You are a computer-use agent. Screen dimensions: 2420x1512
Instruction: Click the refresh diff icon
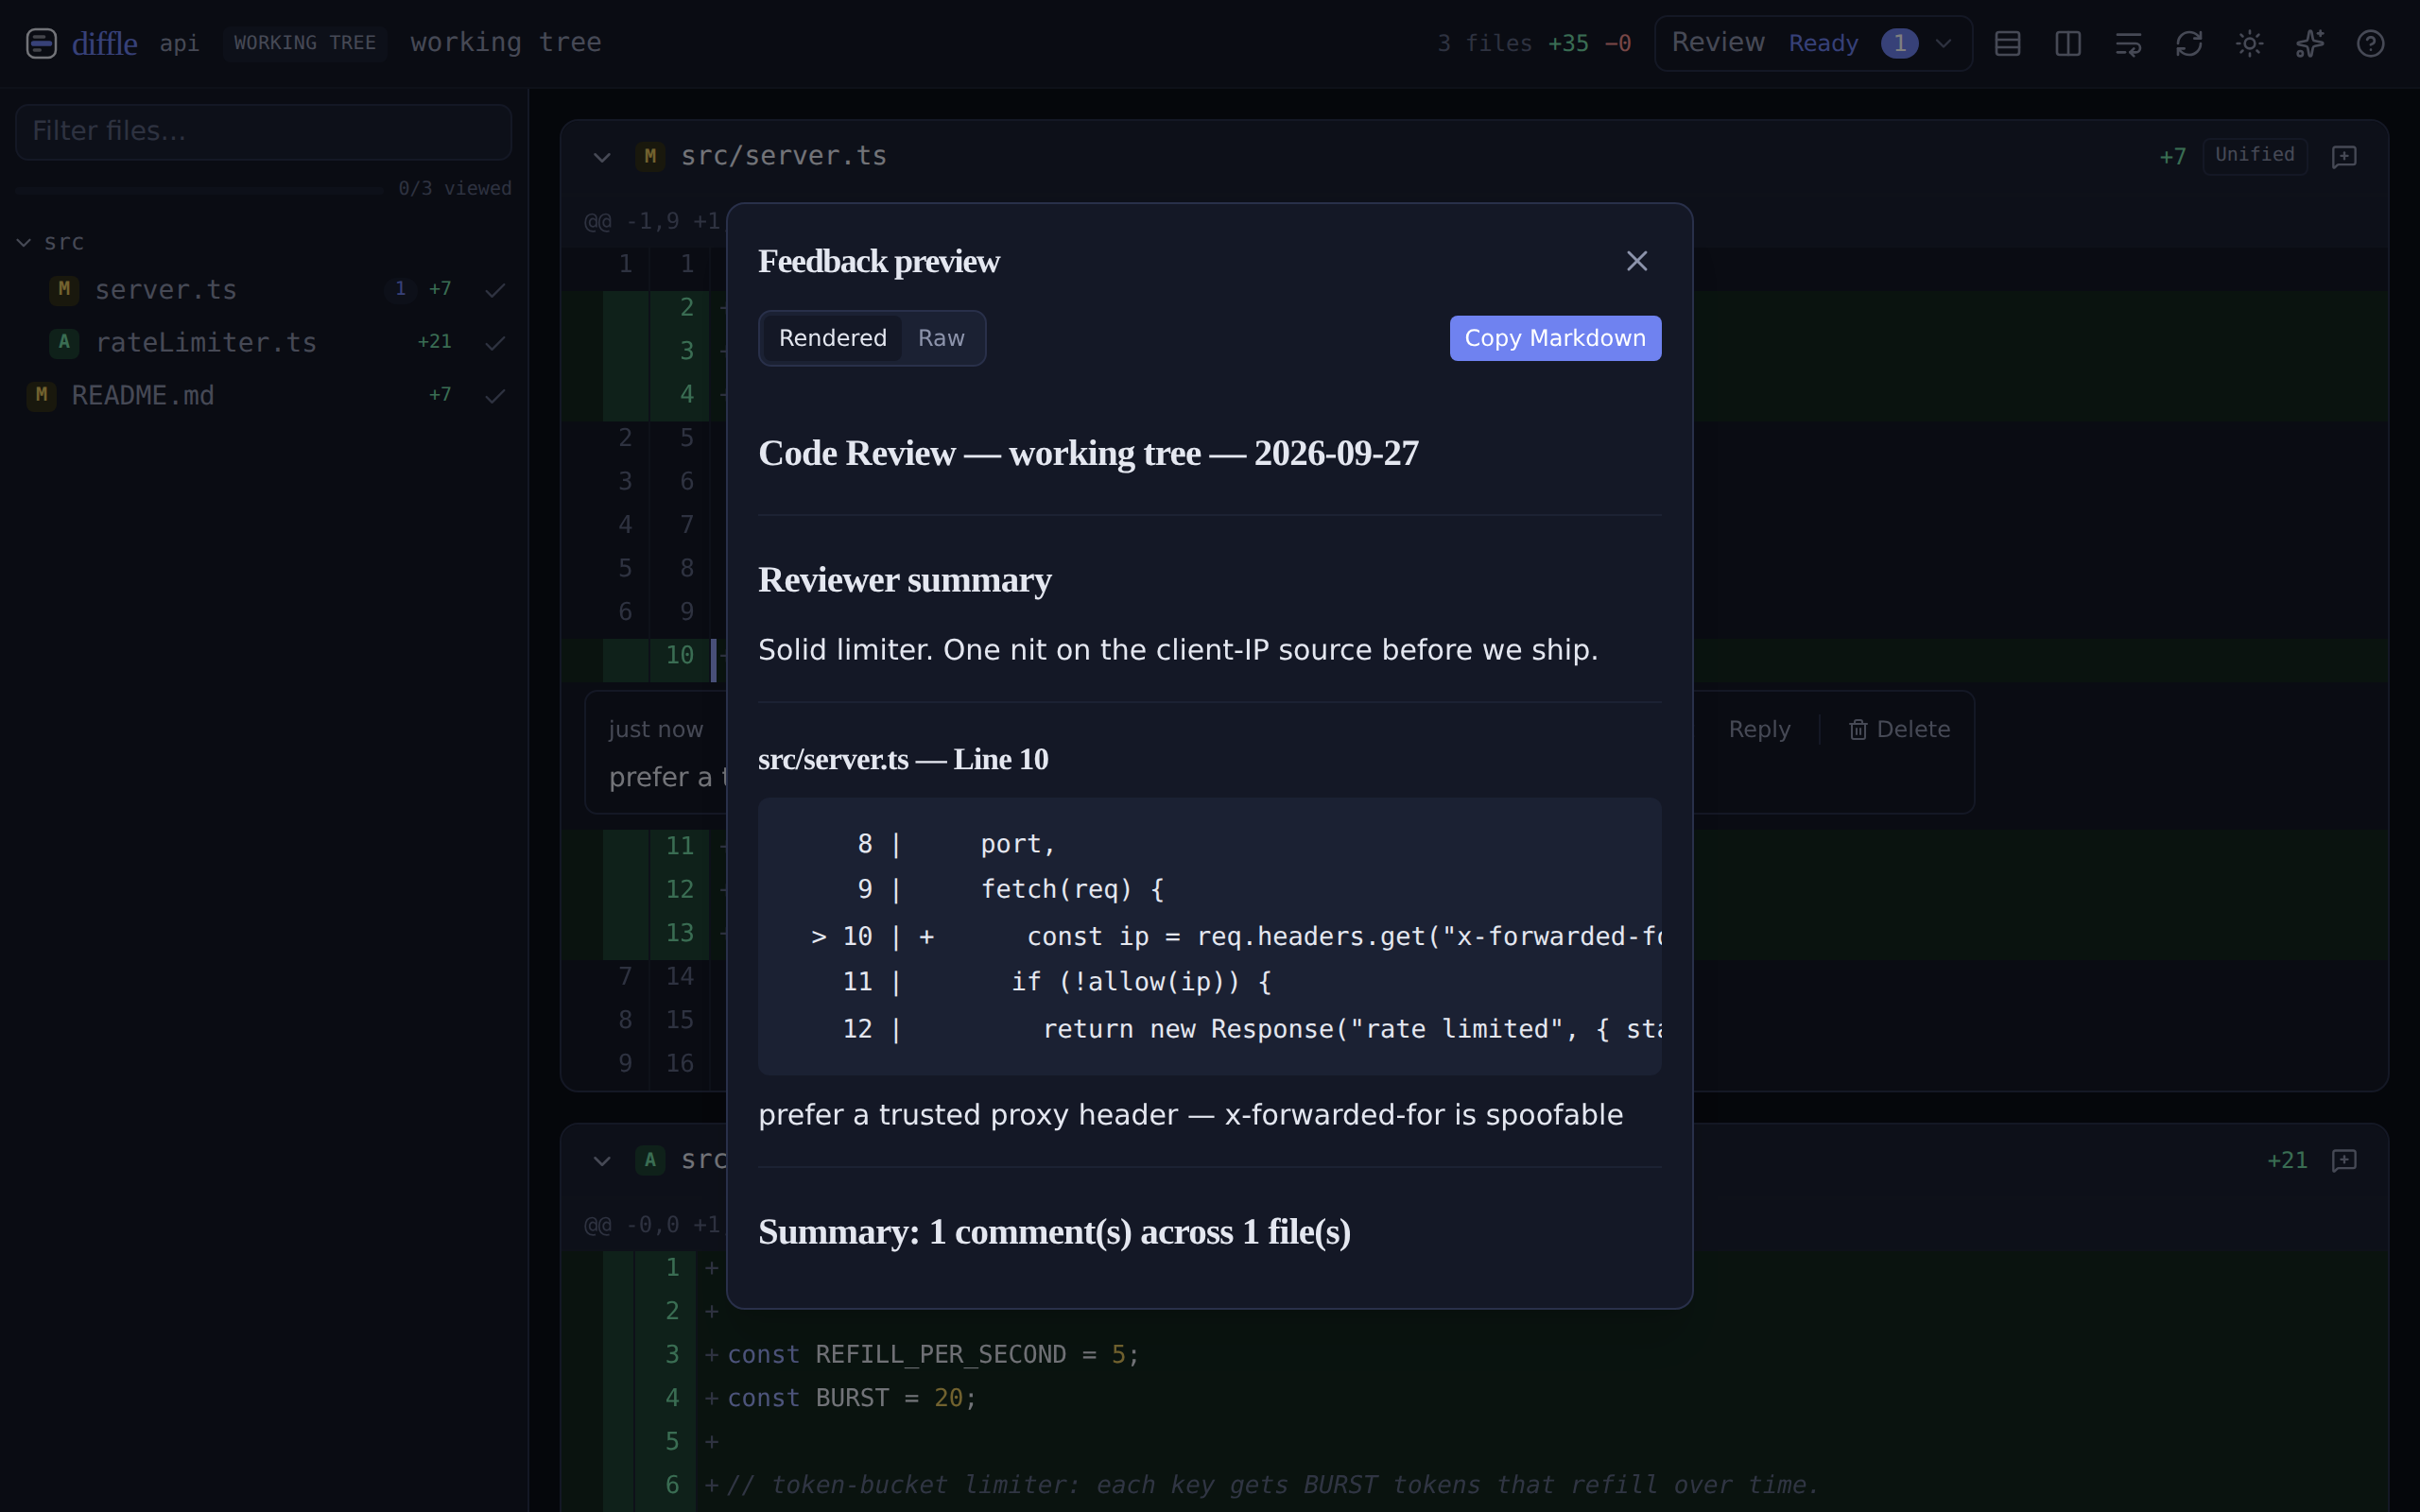click(x=2189, y=43)
